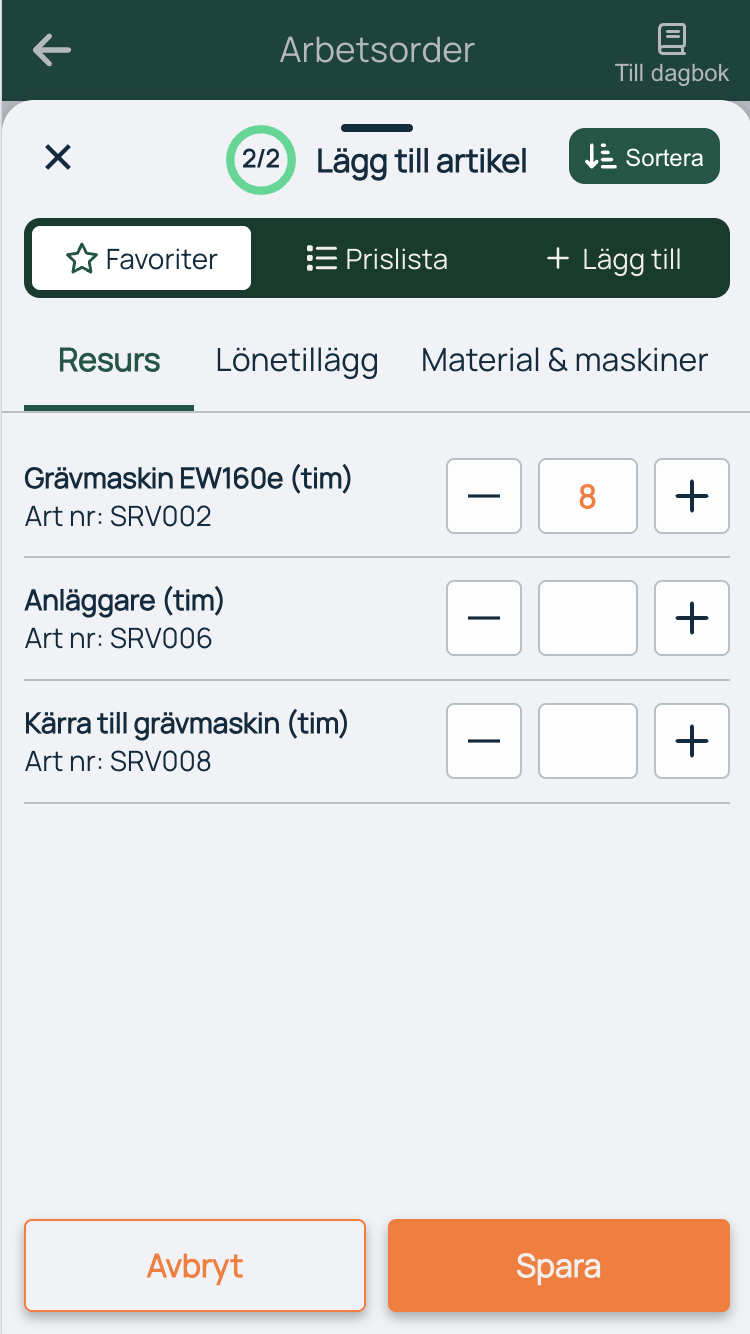The height and width of the screenshot is (1334, 750).
Task: Open the Material & maskiner tab
Action: (x=565, y=360)
